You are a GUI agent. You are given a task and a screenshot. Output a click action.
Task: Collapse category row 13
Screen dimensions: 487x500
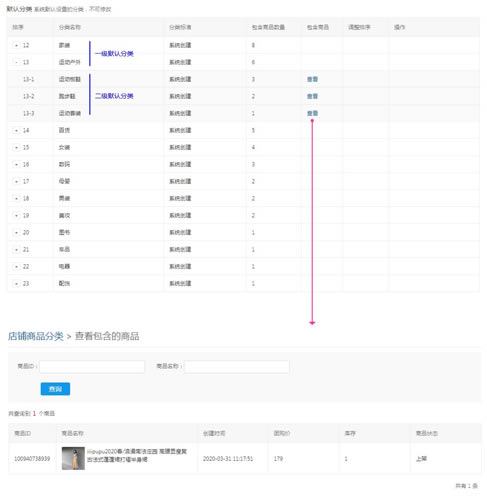[16, 62]
